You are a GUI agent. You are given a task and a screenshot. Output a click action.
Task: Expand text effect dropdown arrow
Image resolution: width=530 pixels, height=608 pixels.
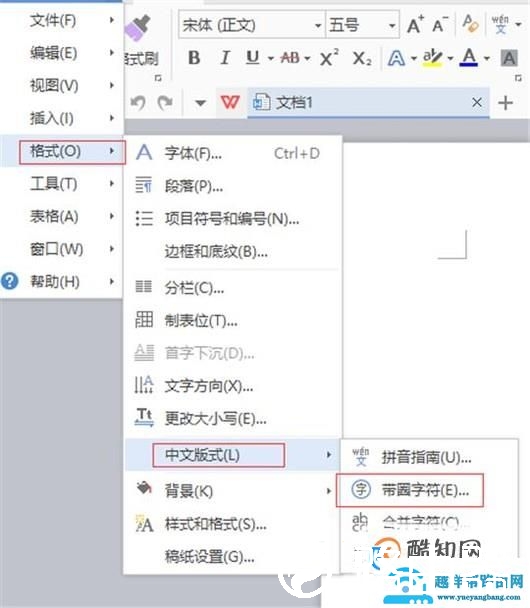pyautogui.click(x=414, y=59)
